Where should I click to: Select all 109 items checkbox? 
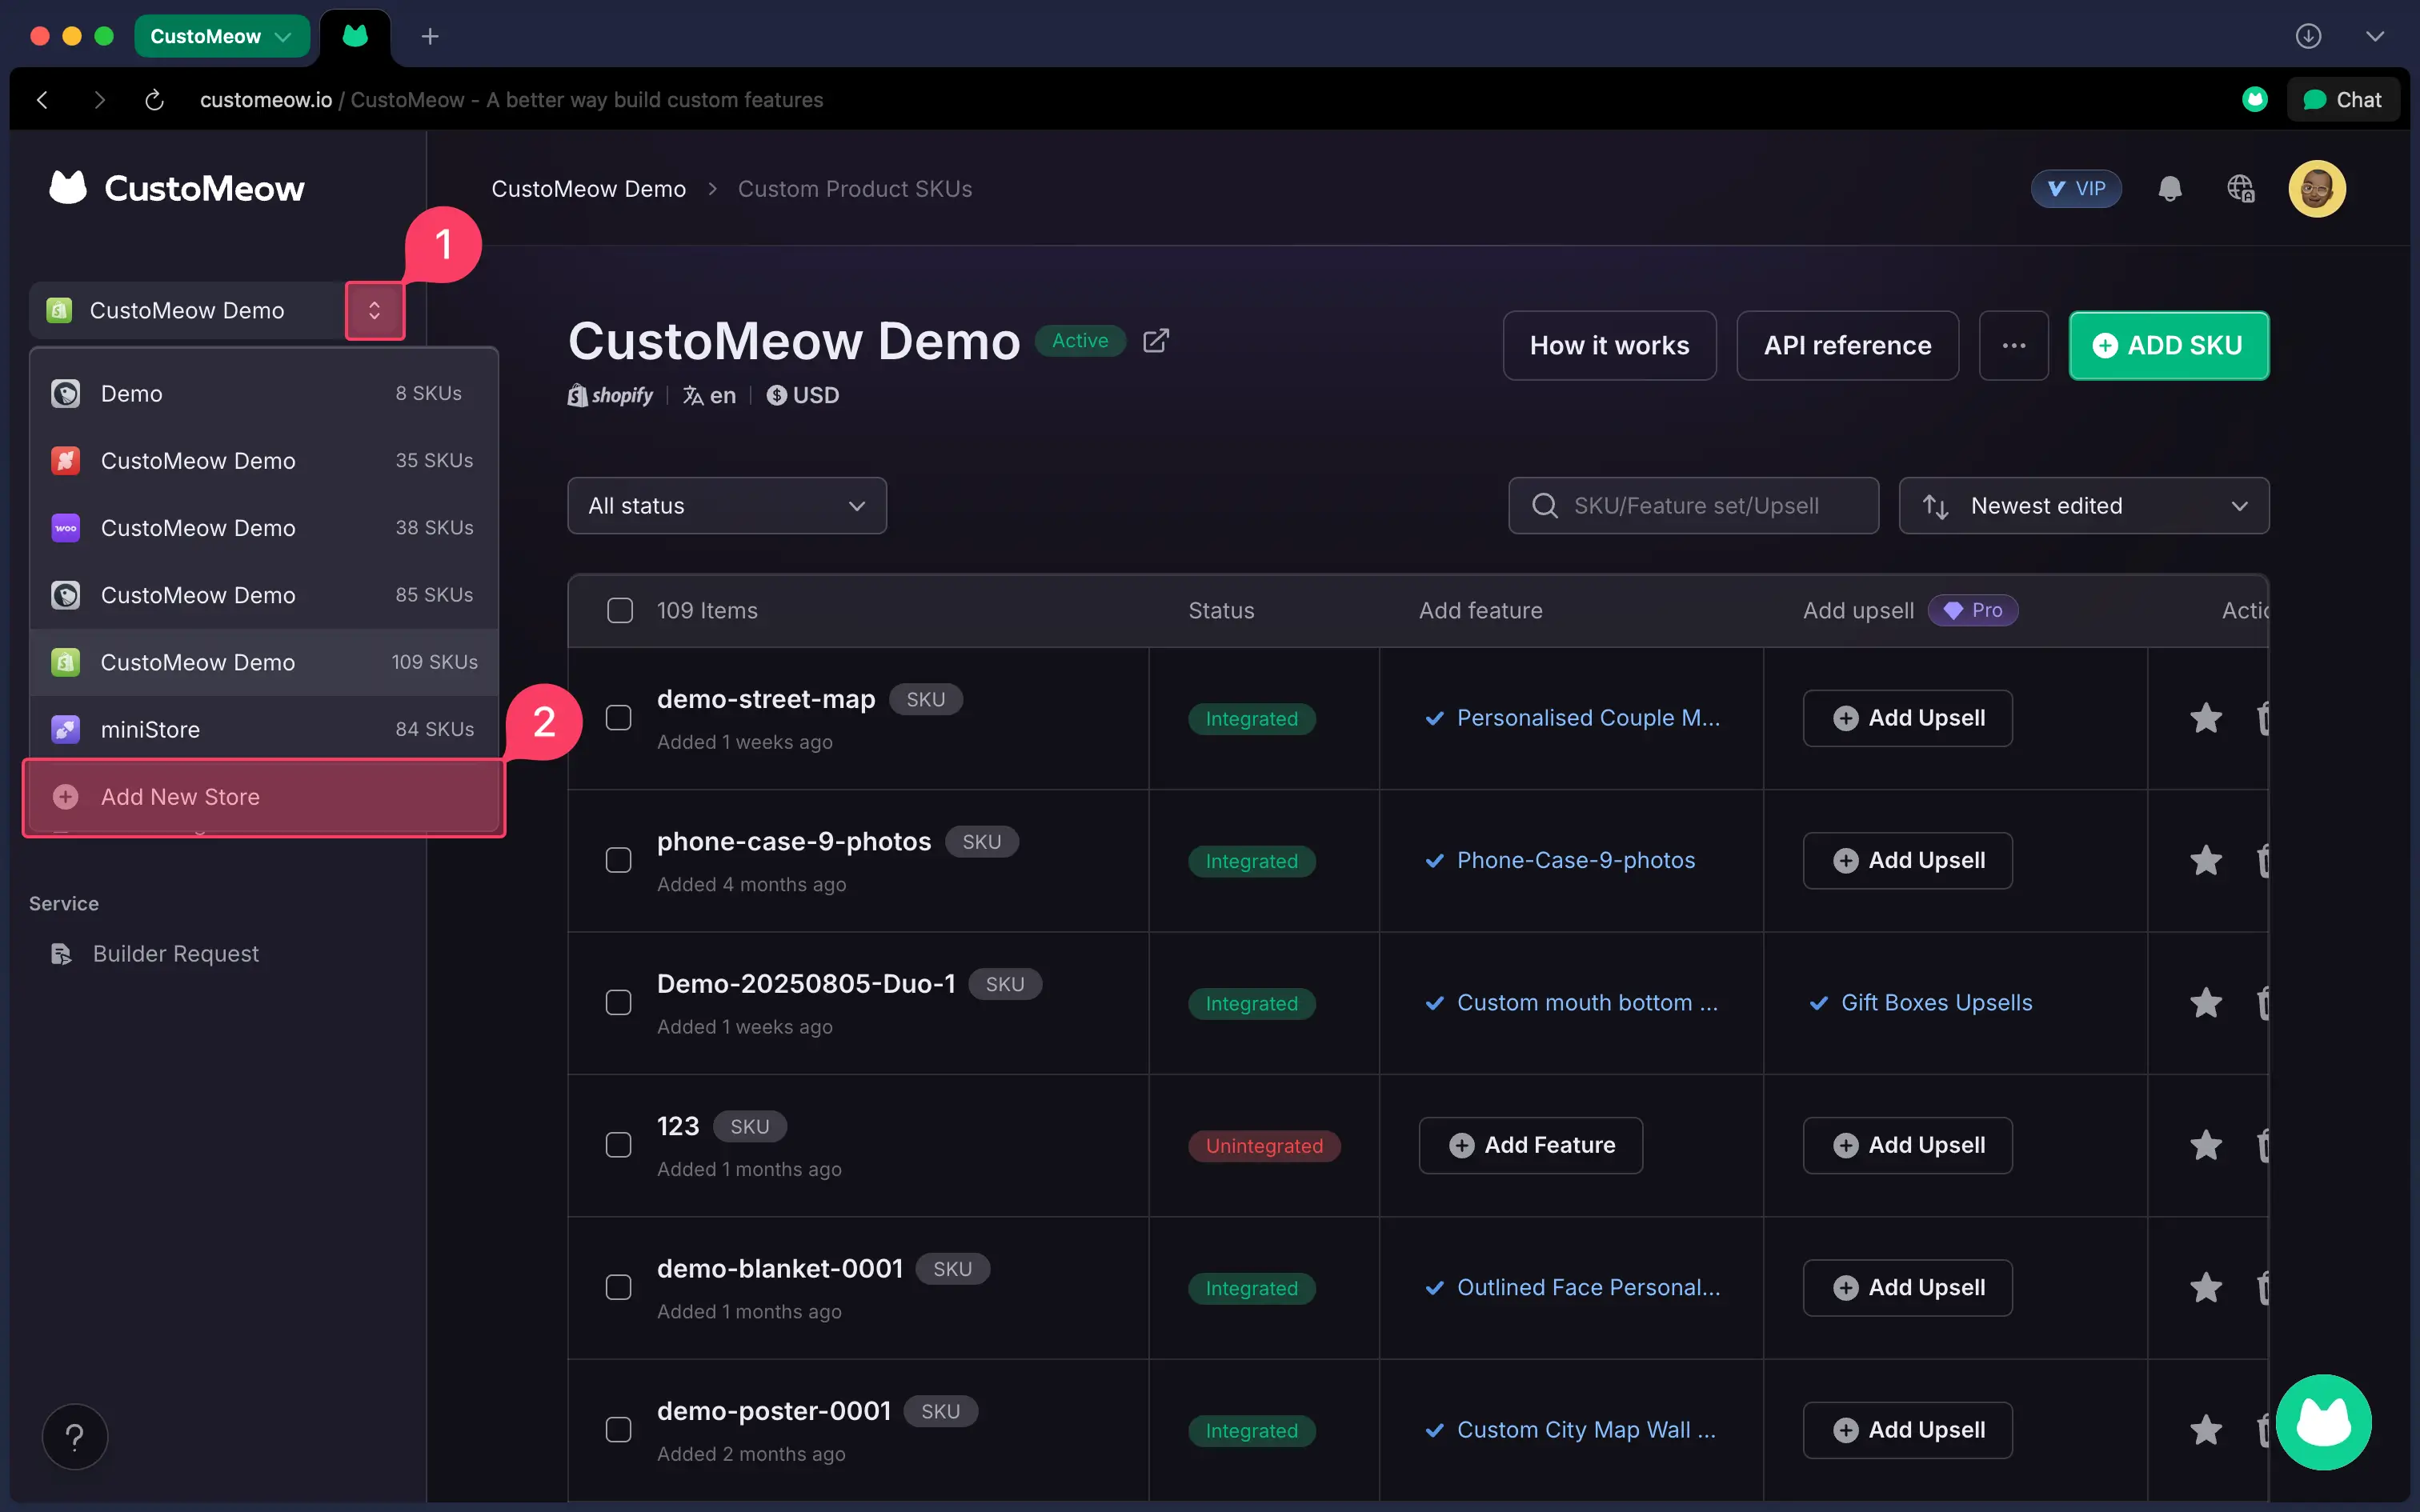620,610
